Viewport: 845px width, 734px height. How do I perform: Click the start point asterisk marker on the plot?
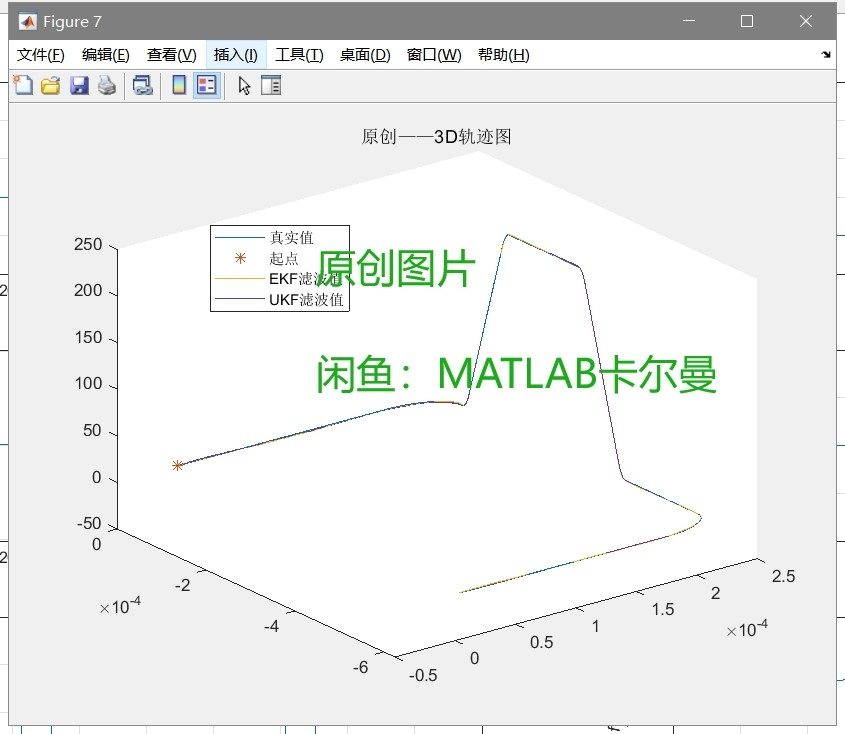[177, 465]
